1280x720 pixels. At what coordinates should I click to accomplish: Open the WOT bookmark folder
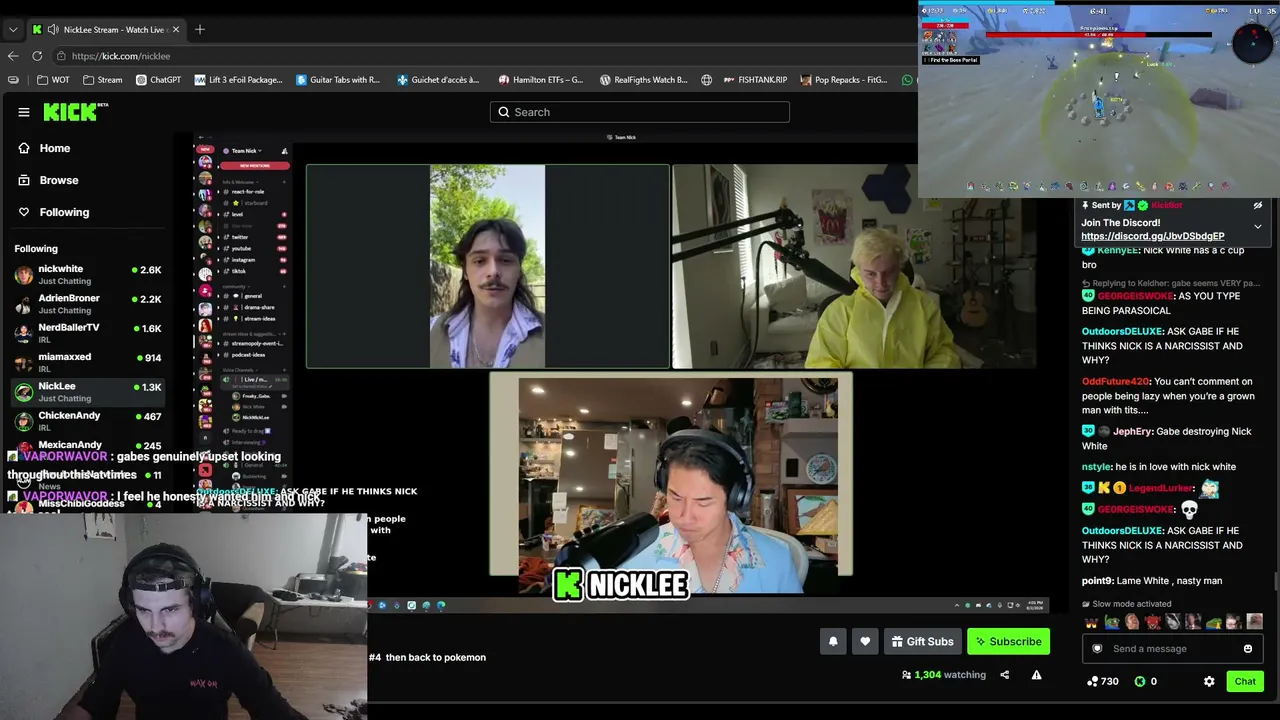click(x=53, y=80)
